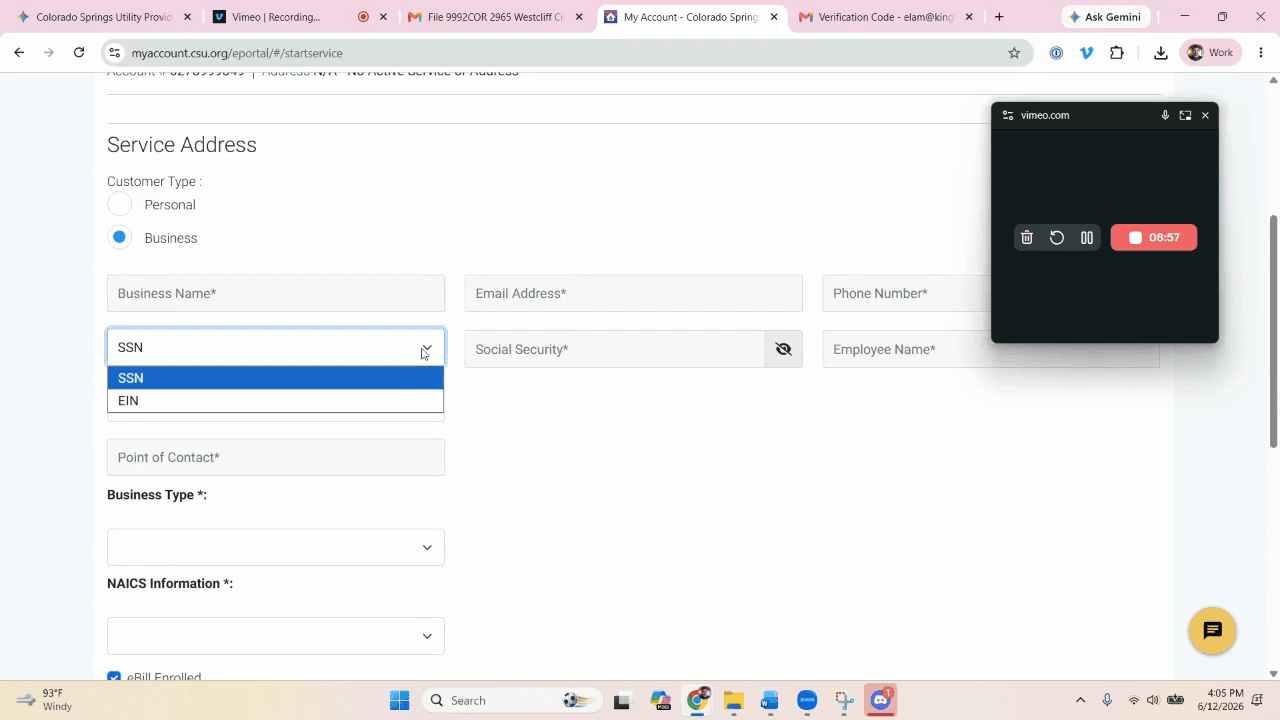Open Word from the taskbar
Viewport: 1280px width, 720px height.
tap(770, 700)
